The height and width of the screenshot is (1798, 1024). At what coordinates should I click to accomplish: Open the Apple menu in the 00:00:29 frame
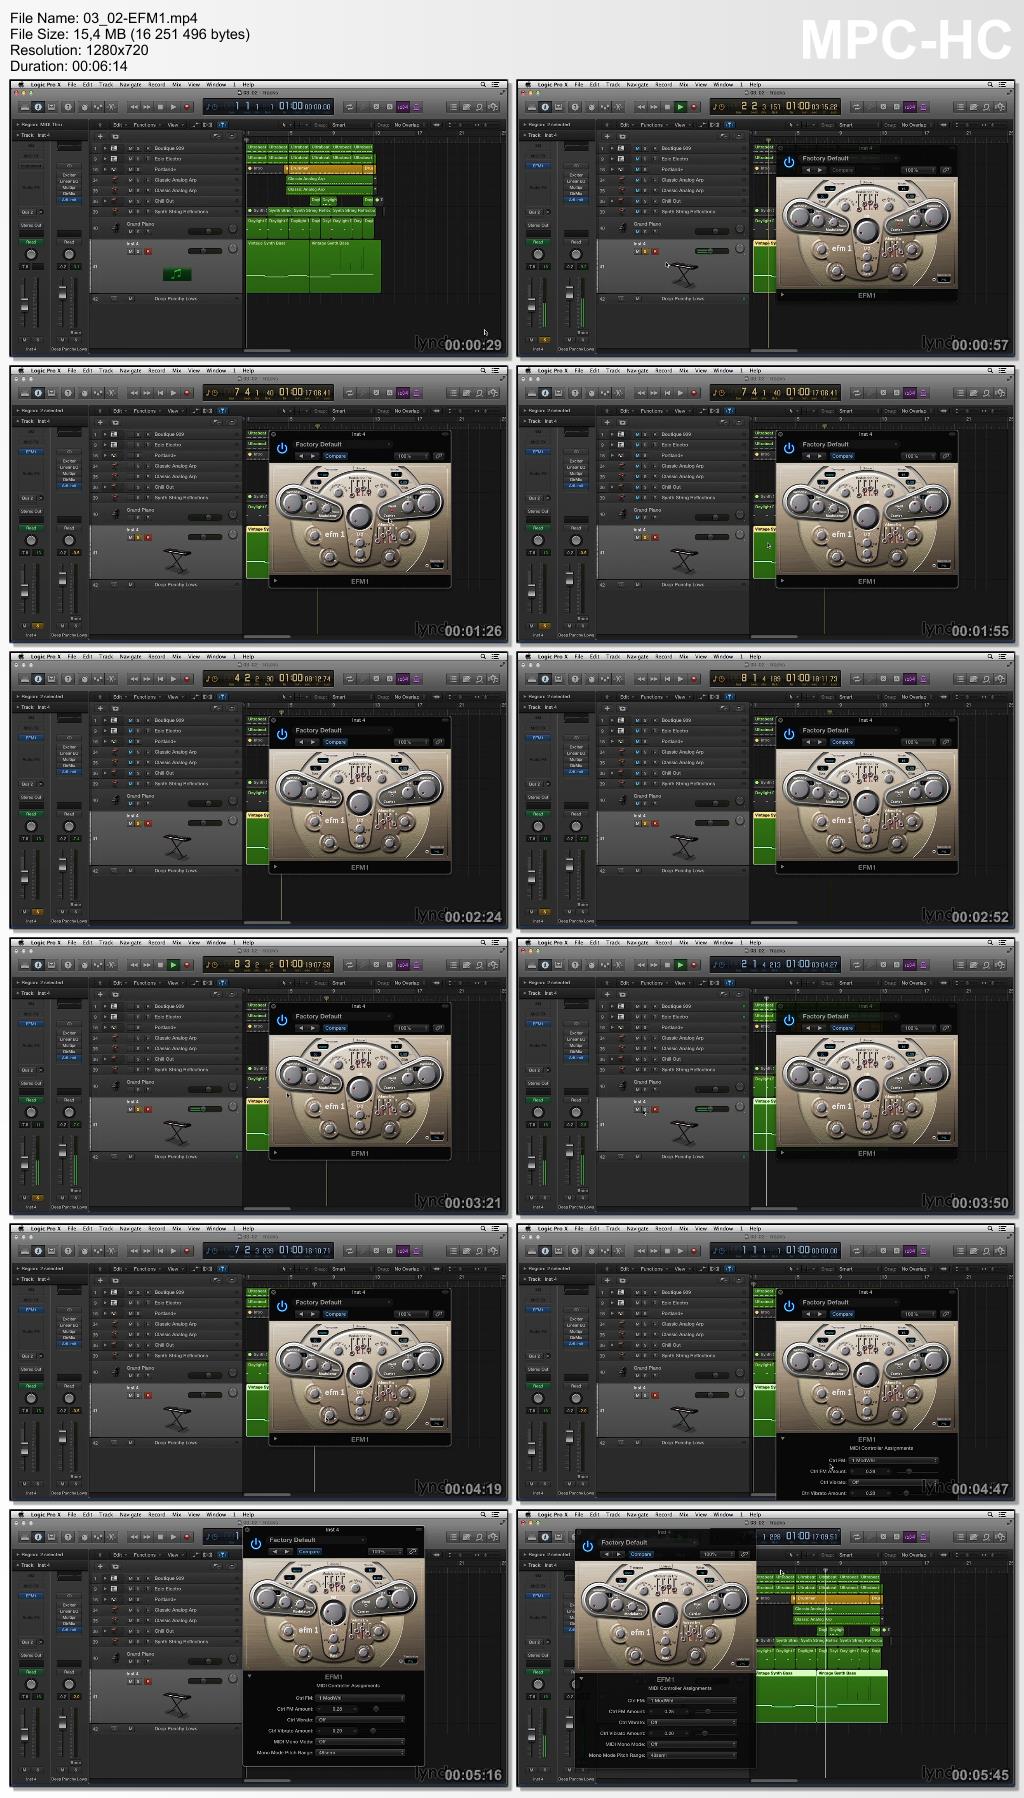(x=21, y=84)
